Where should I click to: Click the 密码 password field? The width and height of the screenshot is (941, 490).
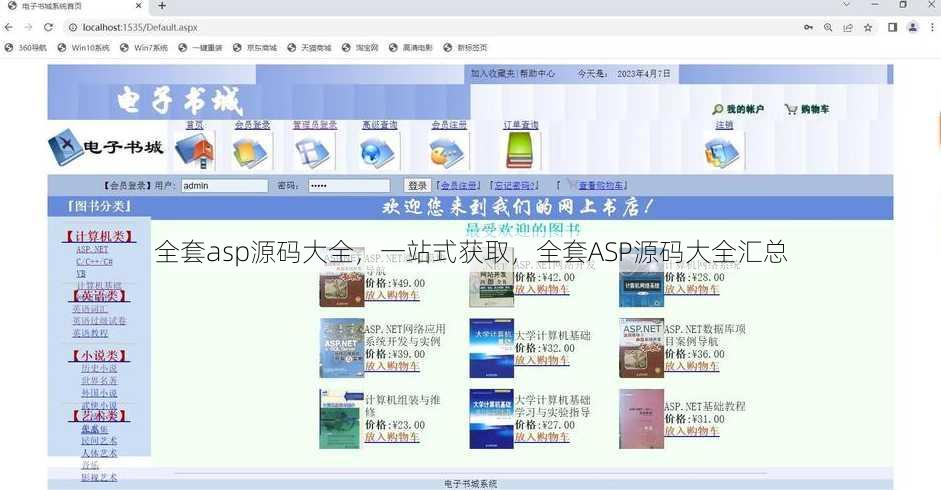coord(349,186)
